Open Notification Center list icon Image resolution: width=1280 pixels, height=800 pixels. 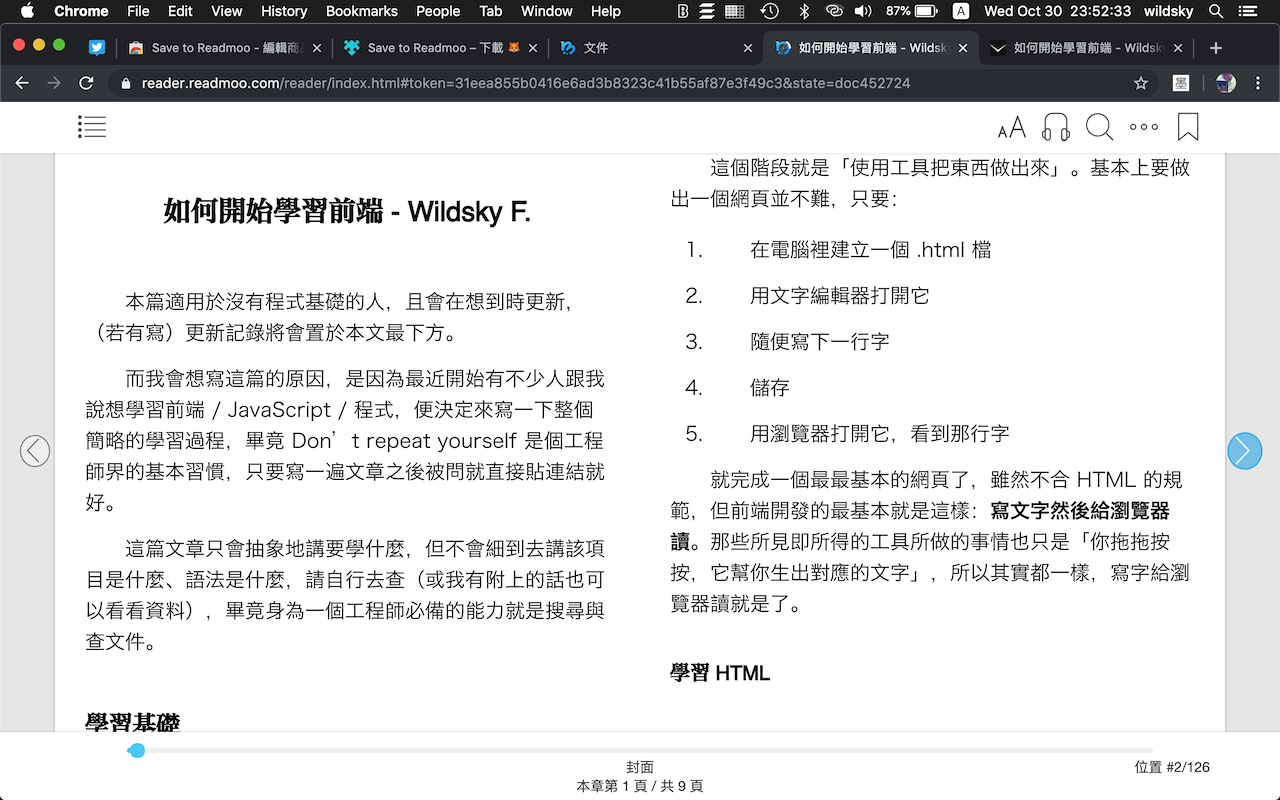coord(1250,11)
